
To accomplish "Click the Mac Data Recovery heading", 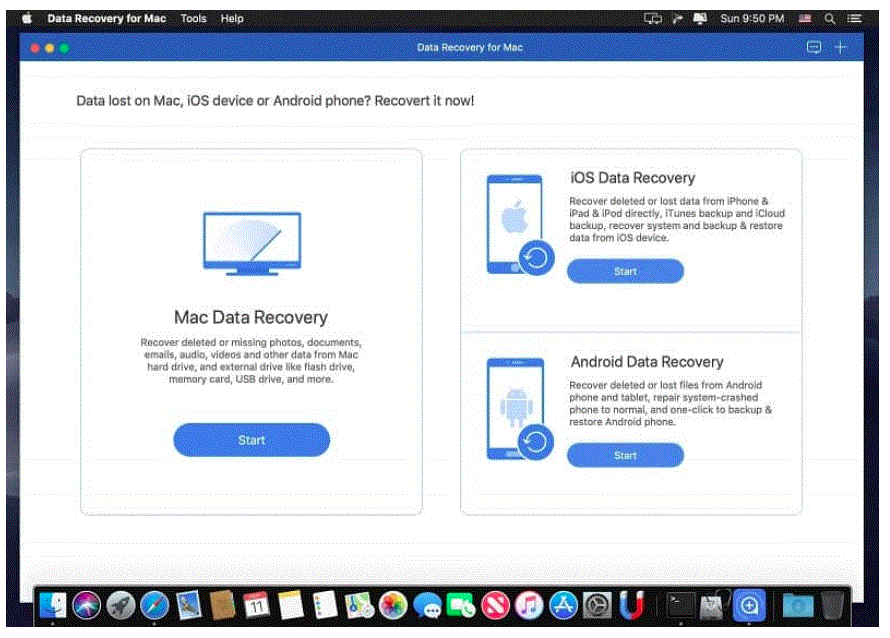I will [x=251, y=317].
